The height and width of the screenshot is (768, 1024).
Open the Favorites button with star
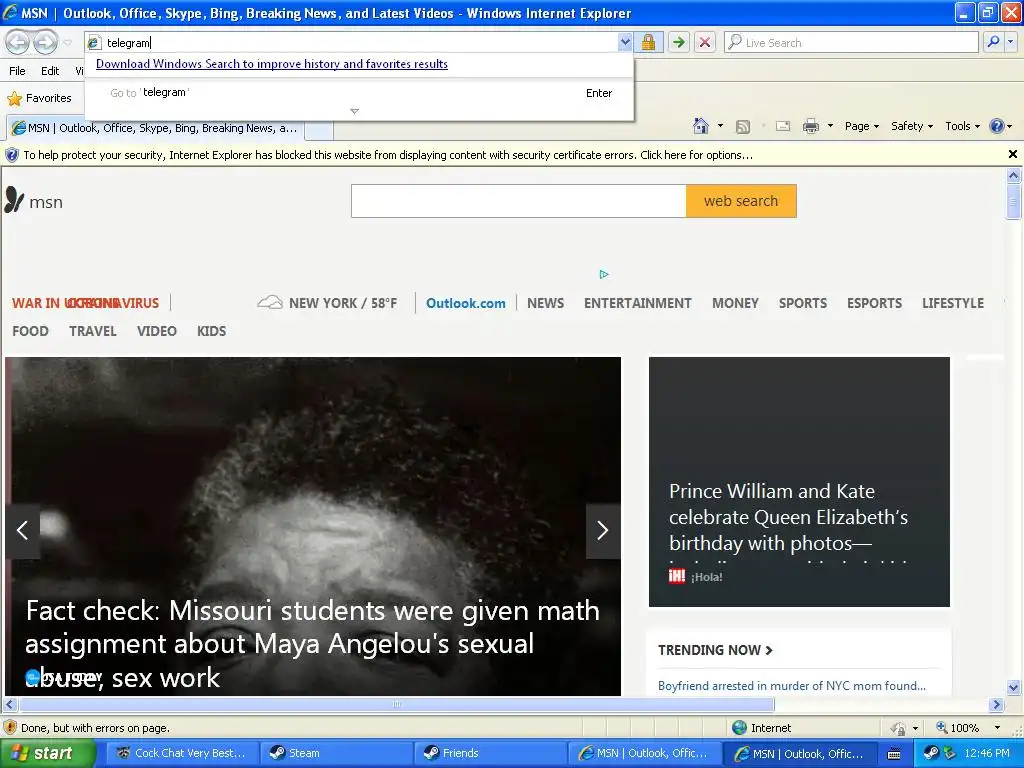[39, 99]
